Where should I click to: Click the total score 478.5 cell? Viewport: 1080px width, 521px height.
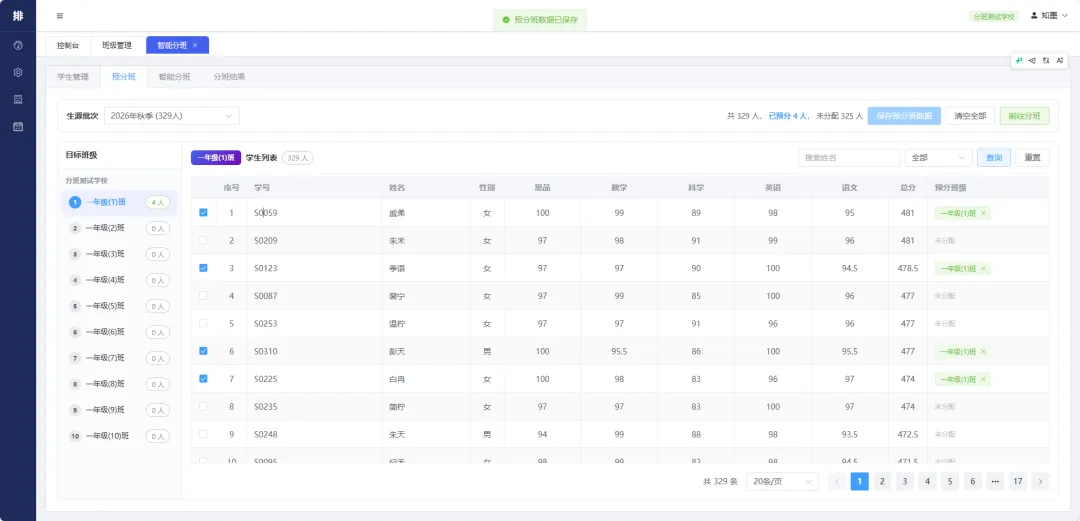[x=908, y=268]
